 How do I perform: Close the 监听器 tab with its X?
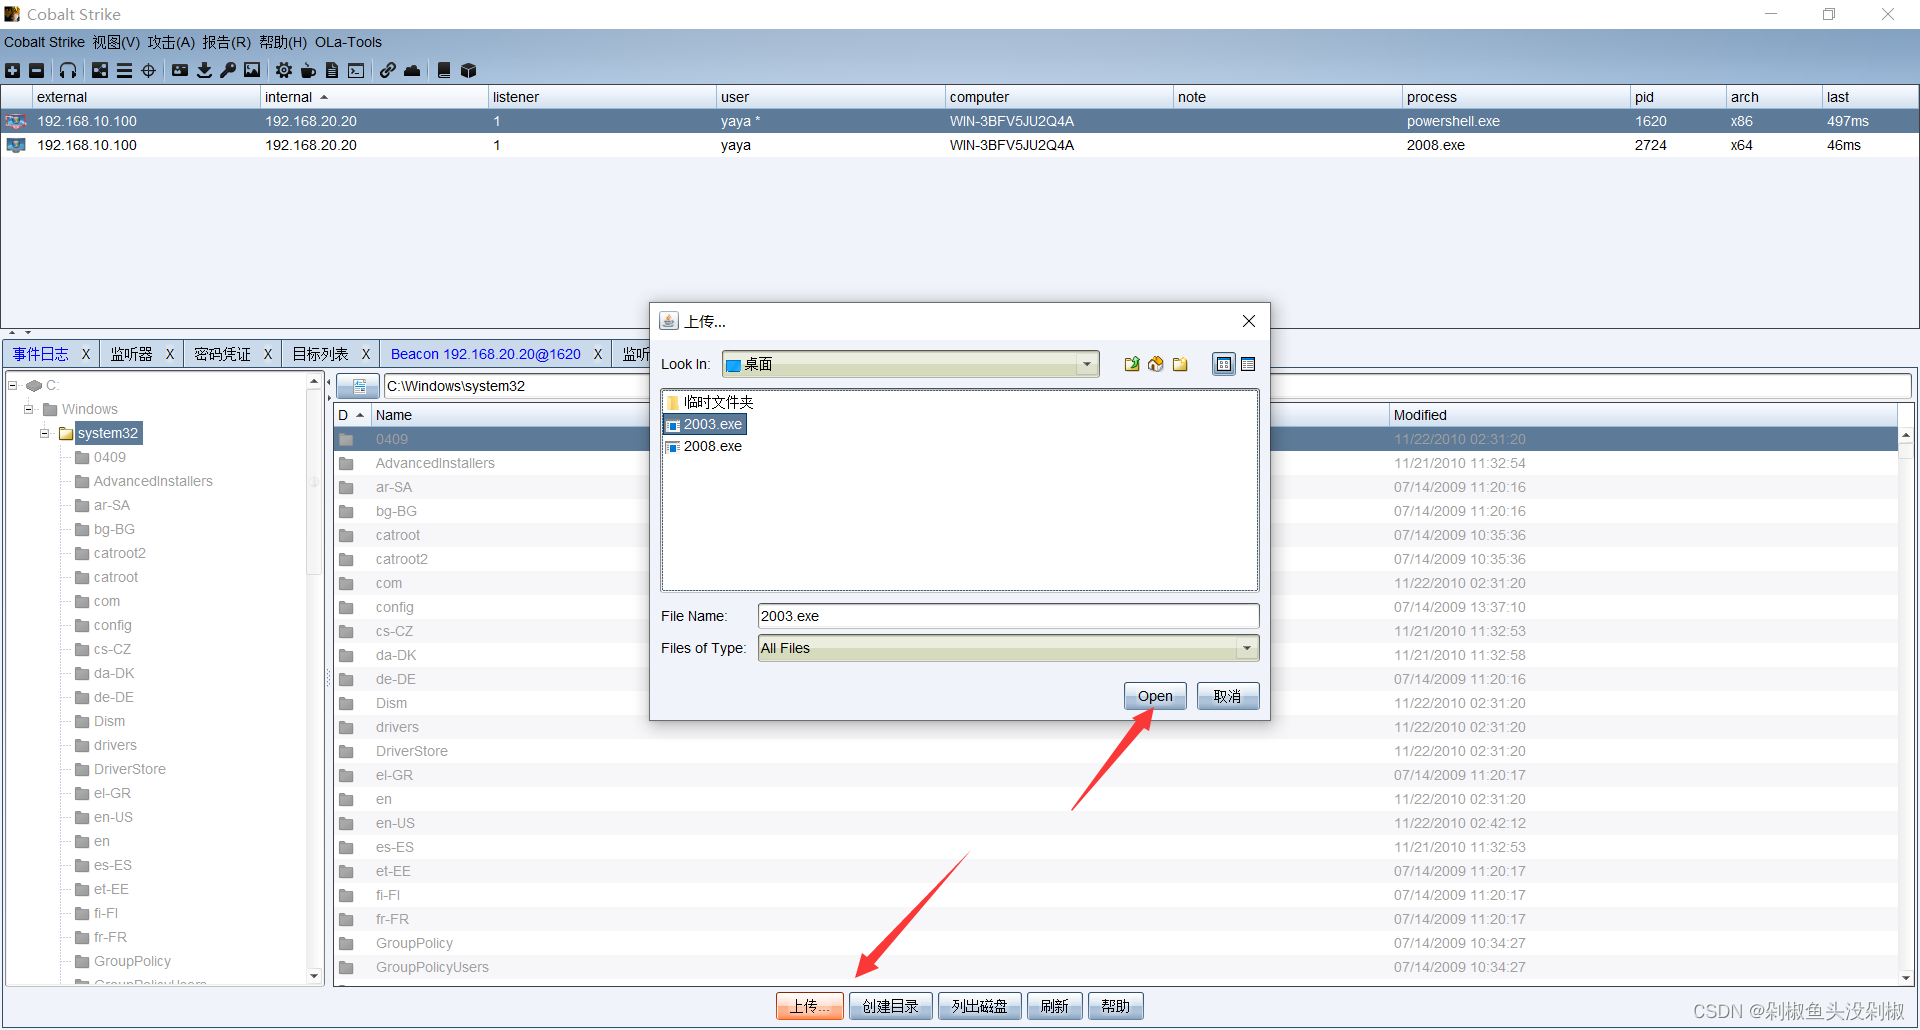point(170,354)
